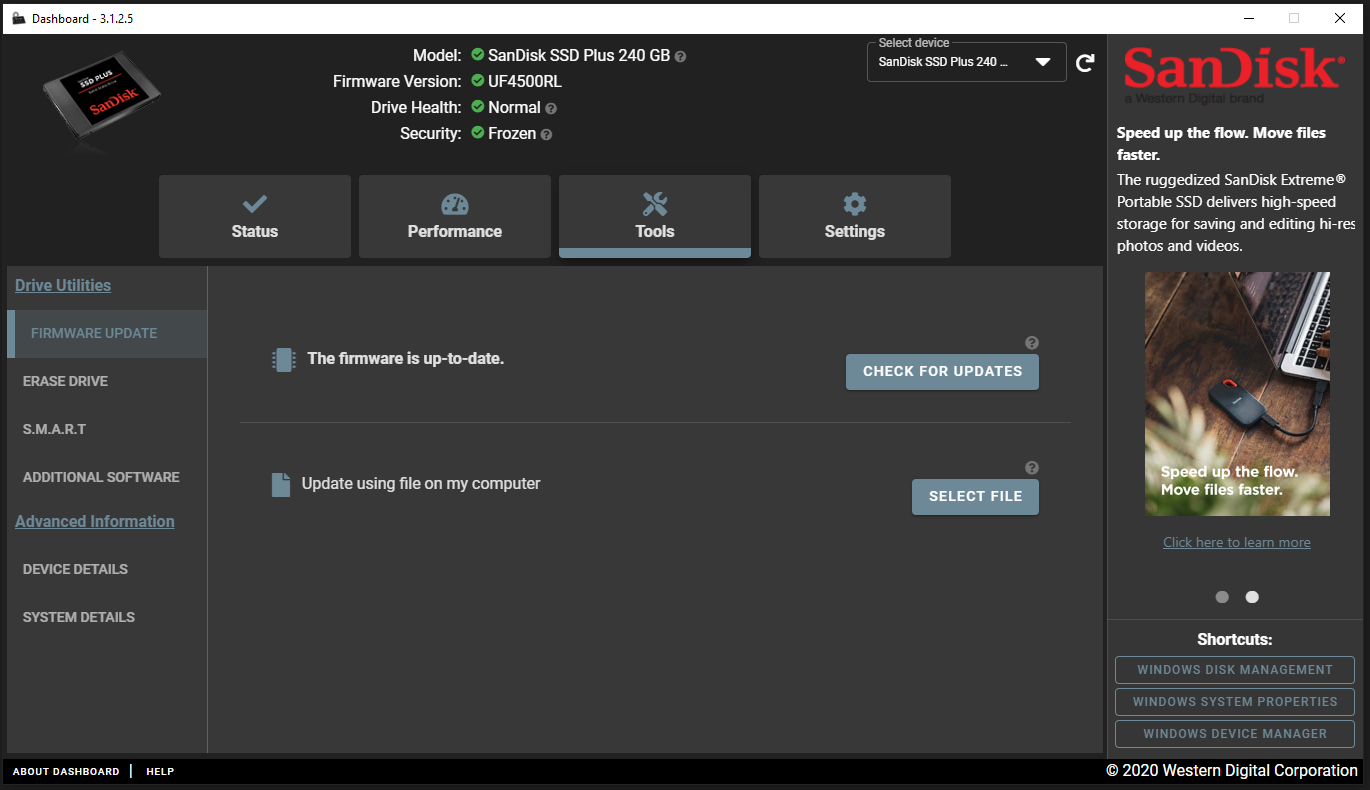This screenshot has height=790, width=1370.
Task: Switch to the Status tab
Action: 255,217
